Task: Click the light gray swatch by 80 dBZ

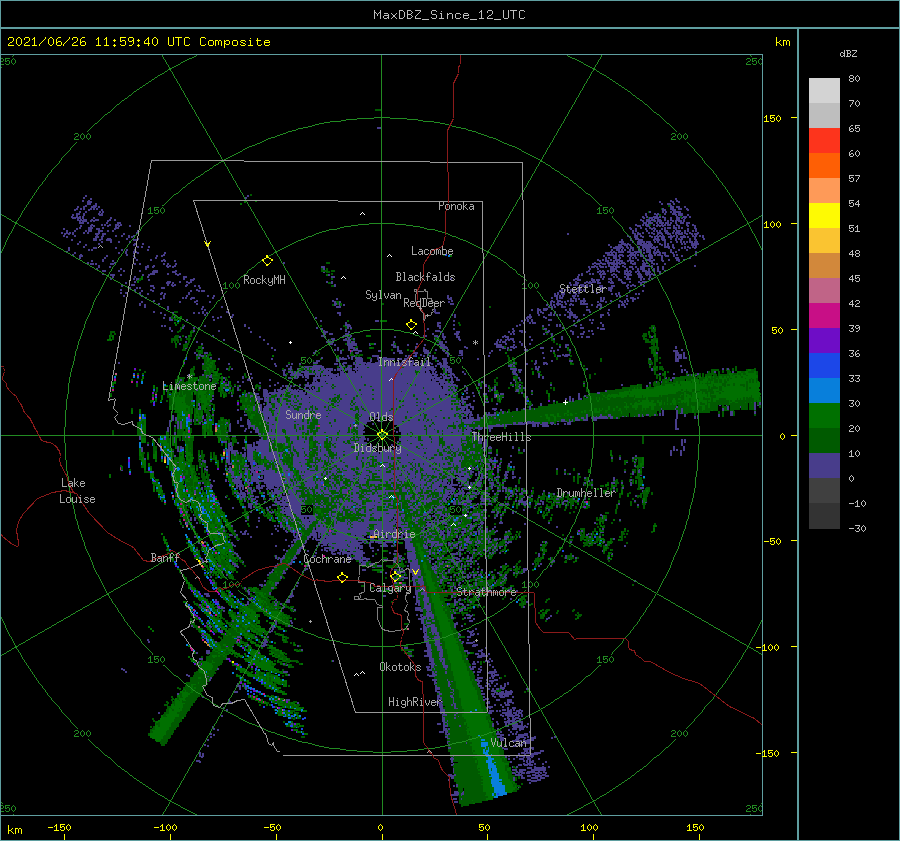Action: (824, 90)
